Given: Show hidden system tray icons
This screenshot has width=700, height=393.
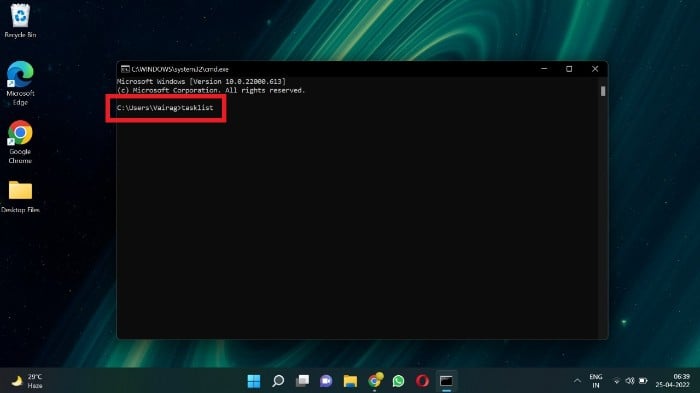Looking at the screenshot, I should [577, 381].
